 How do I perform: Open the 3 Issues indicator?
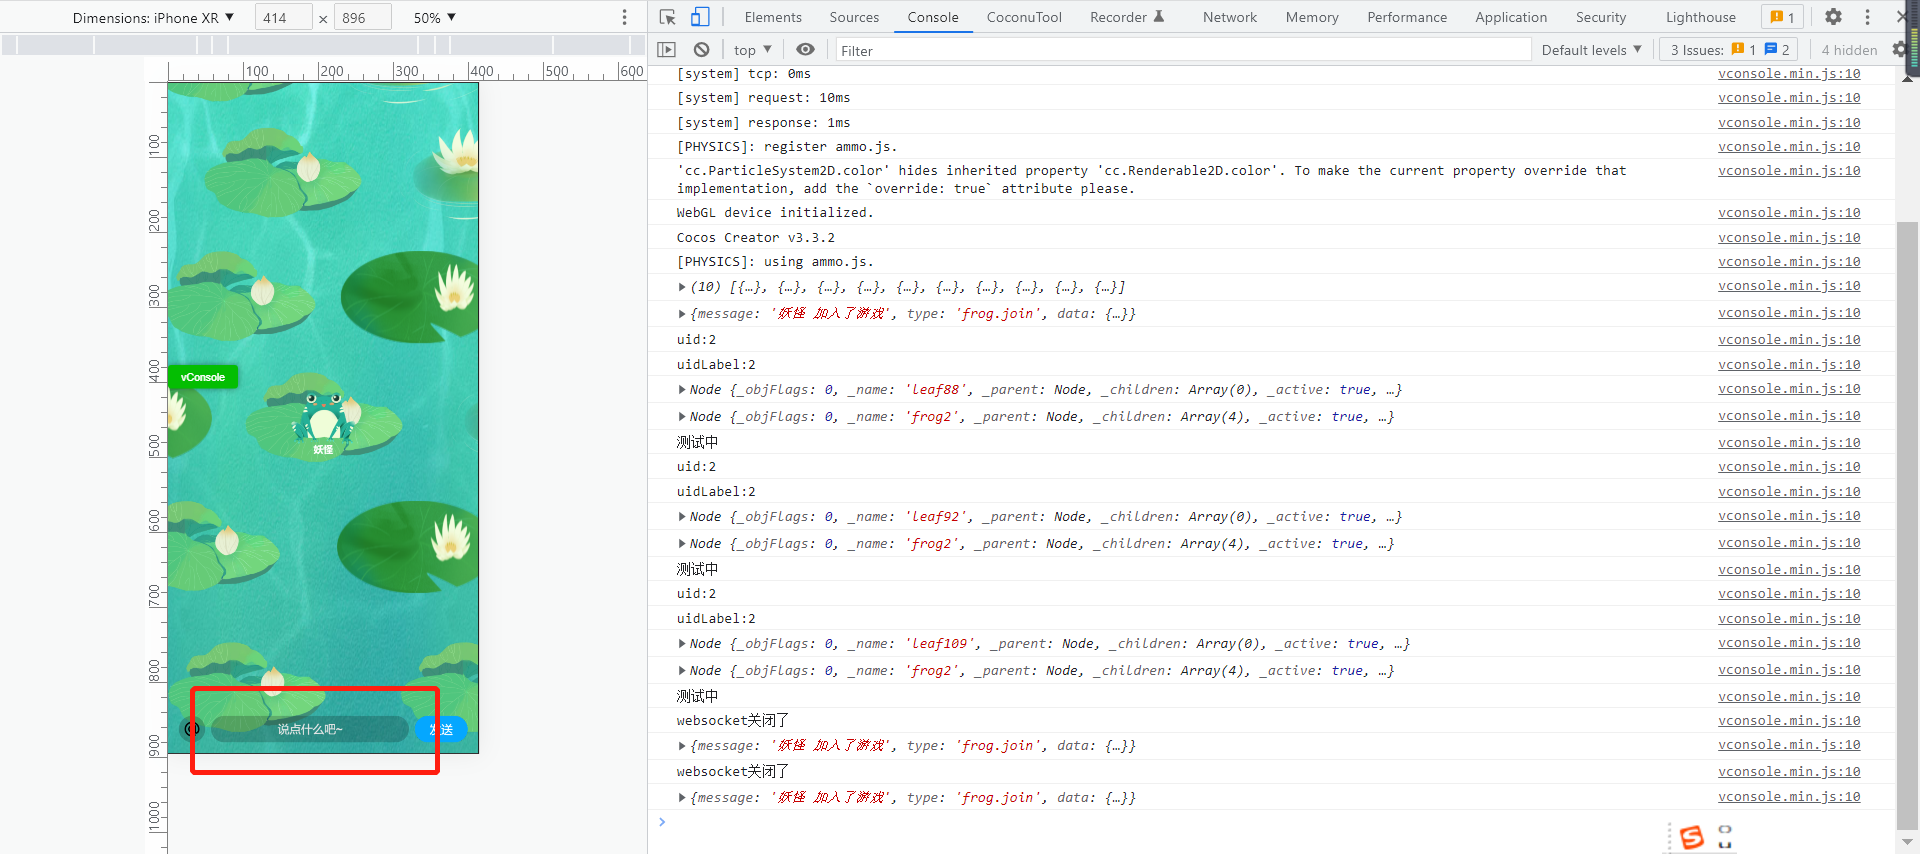1729,50
